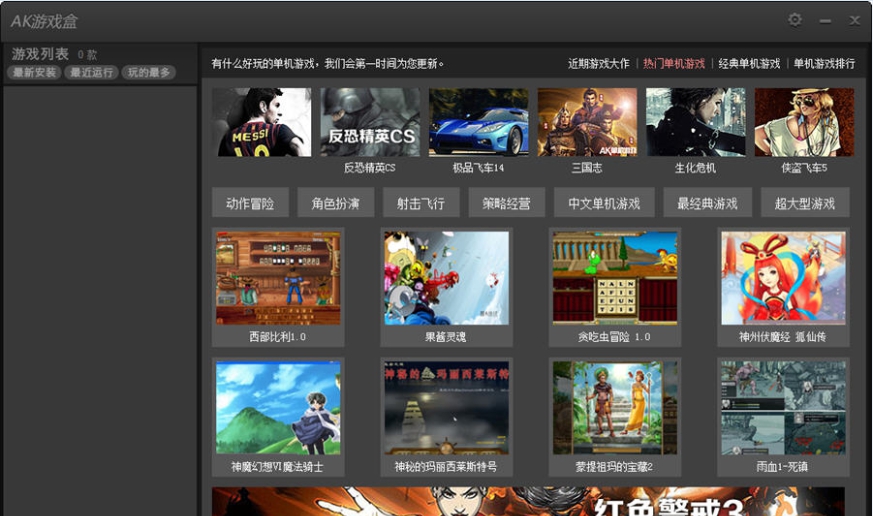Open the 神州伏魔经 狐仙传 game screenshot
Viewport: 873px width, 516px height.
click(x=783, y=278)
